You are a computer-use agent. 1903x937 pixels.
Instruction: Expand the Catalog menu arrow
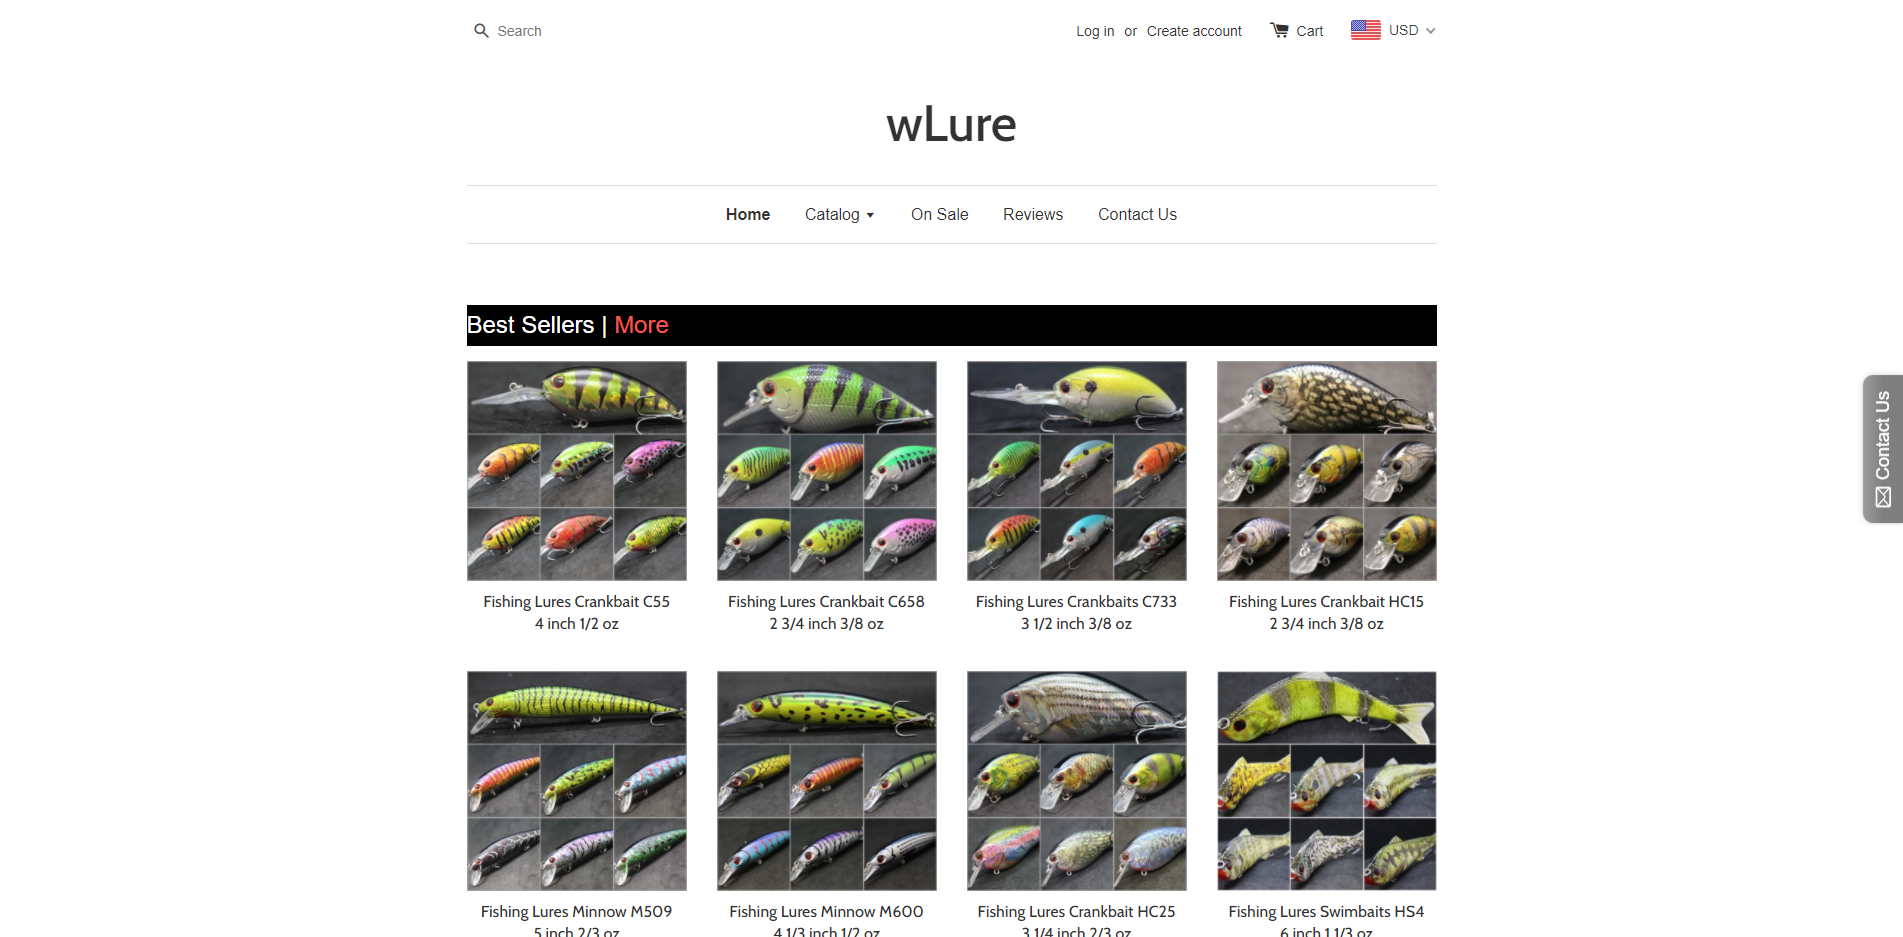[870, 215]
